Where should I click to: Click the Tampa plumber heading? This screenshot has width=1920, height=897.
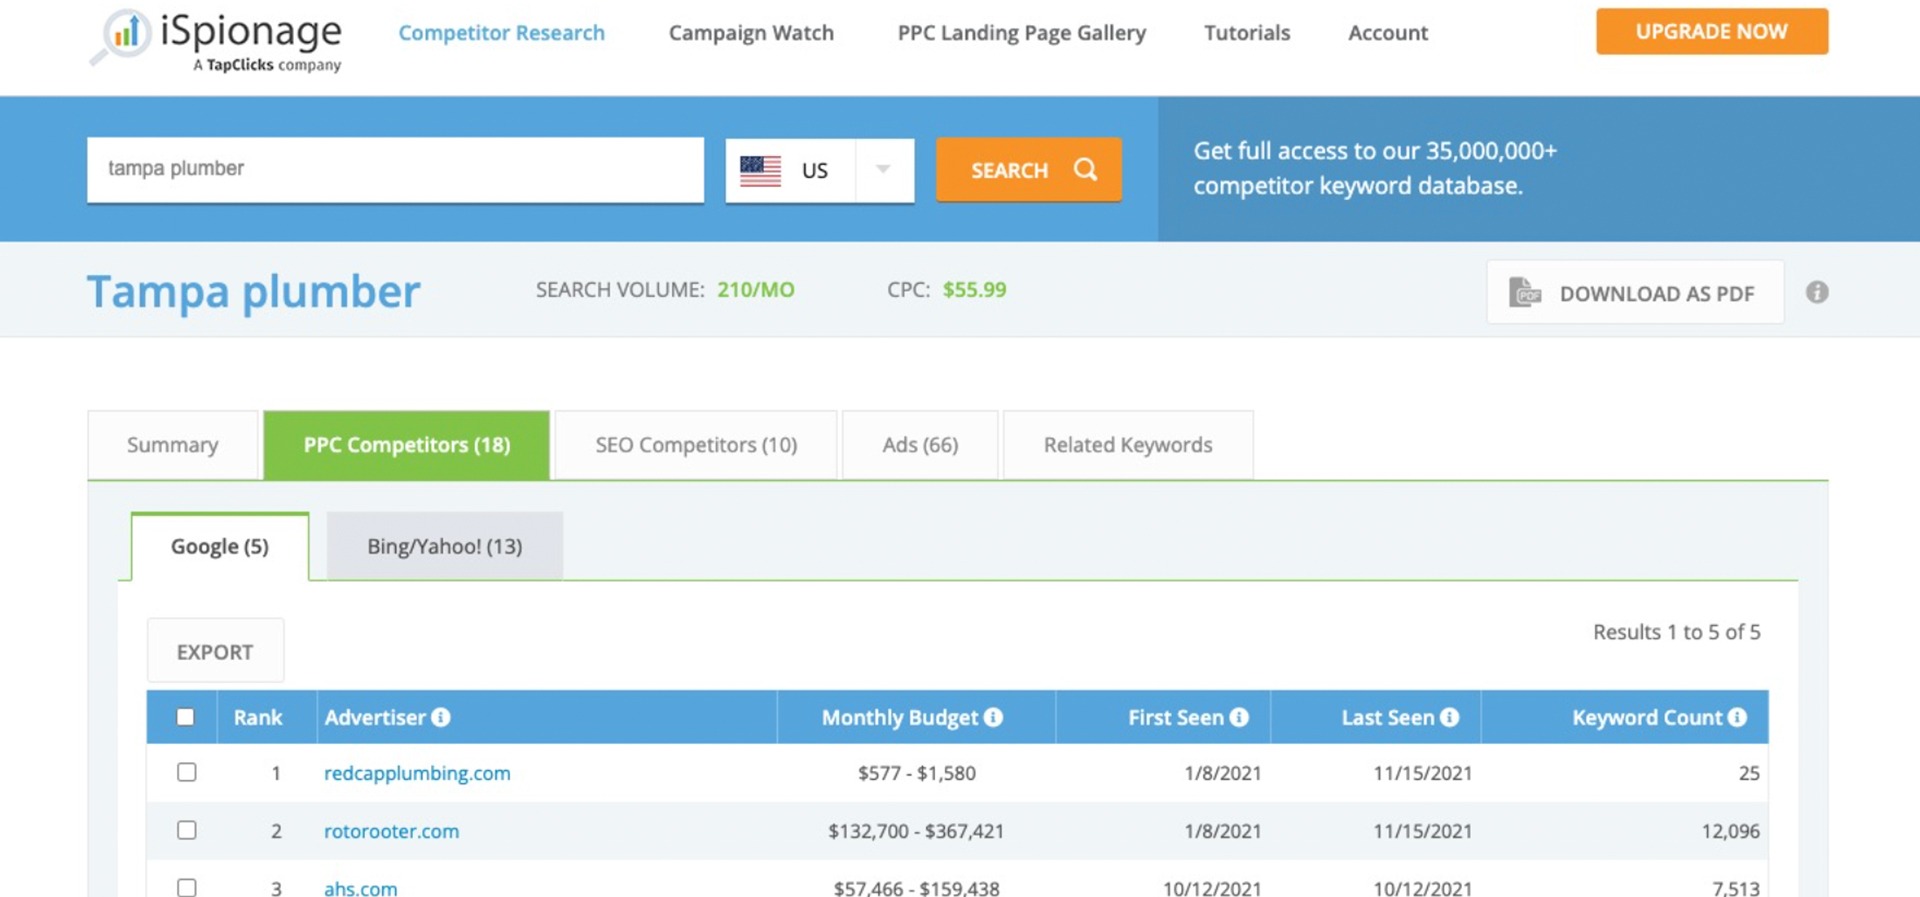[253, 291]
